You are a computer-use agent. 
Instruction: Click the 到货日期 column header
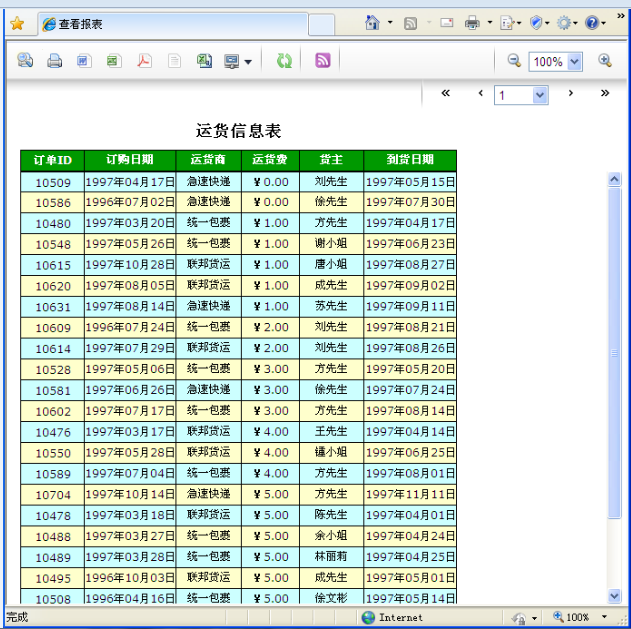pos(410,160)
